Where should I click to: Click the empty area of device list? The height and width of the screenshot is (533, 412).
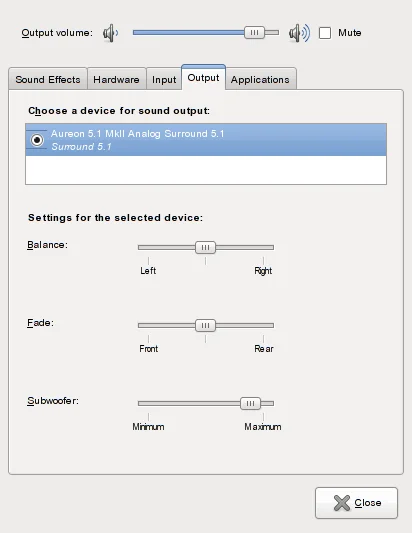pos(206,170)
